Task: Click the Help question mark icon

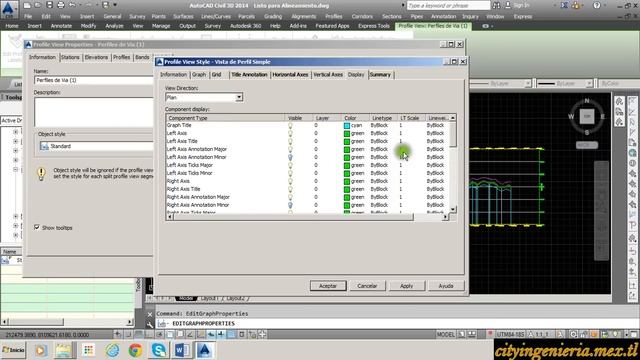Action: (597, 5)
